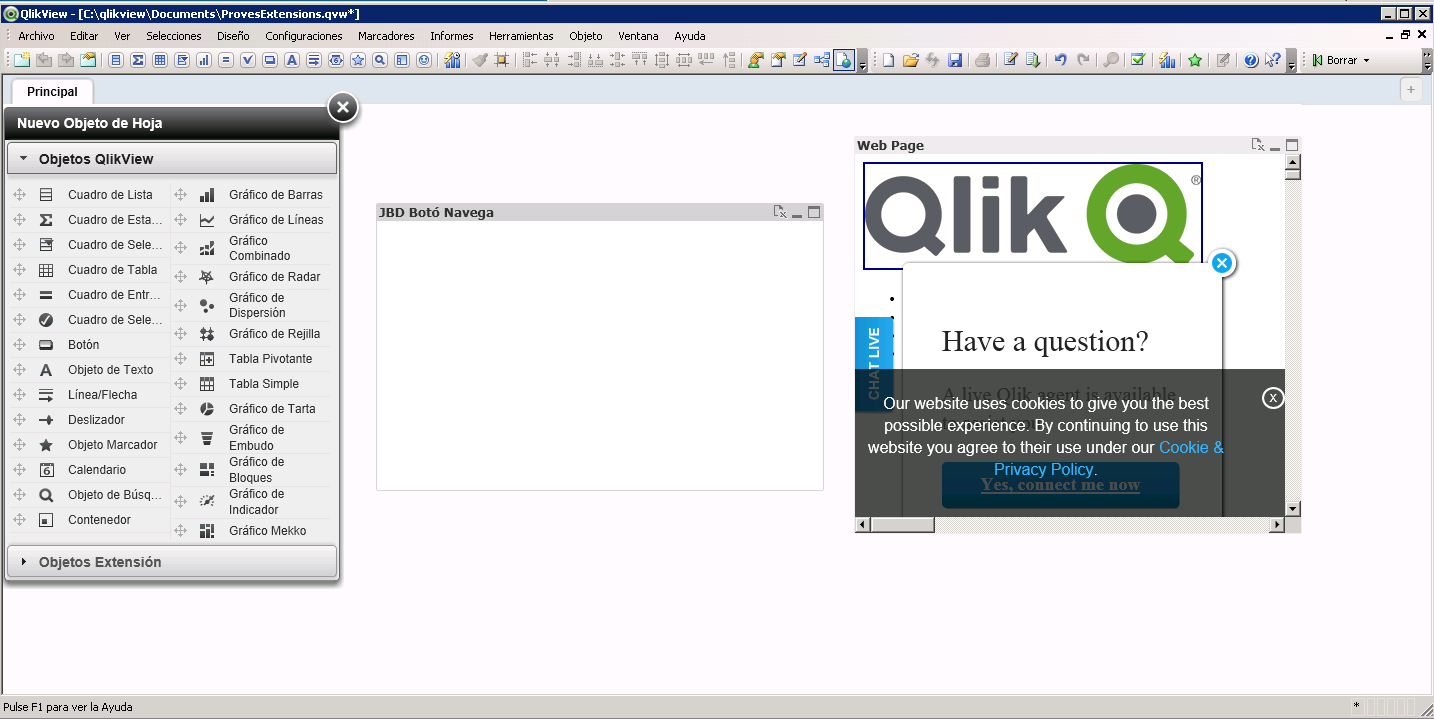Click the Qlik logo in Web Page
The image size is (1434, 719).
point(1033,214)
